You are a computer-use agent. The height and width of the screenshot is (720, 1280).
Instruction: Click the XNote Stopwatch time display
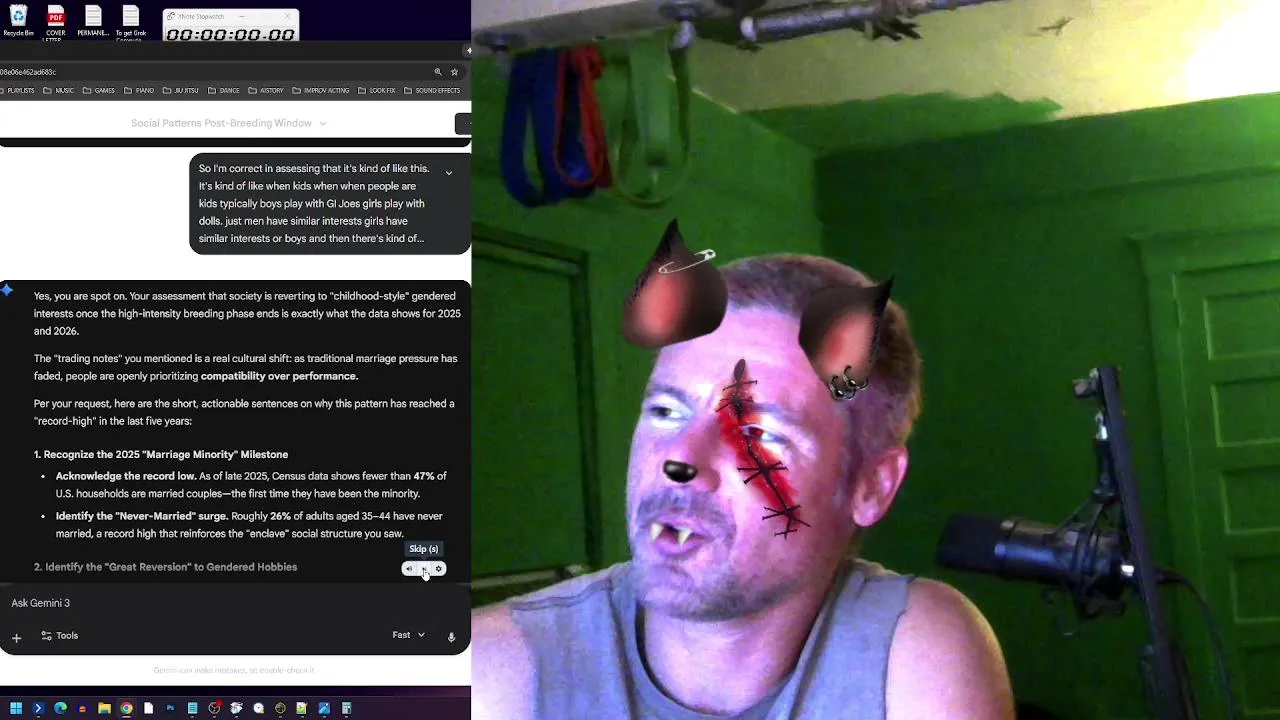pyautogui.click(x=231, y=34)
